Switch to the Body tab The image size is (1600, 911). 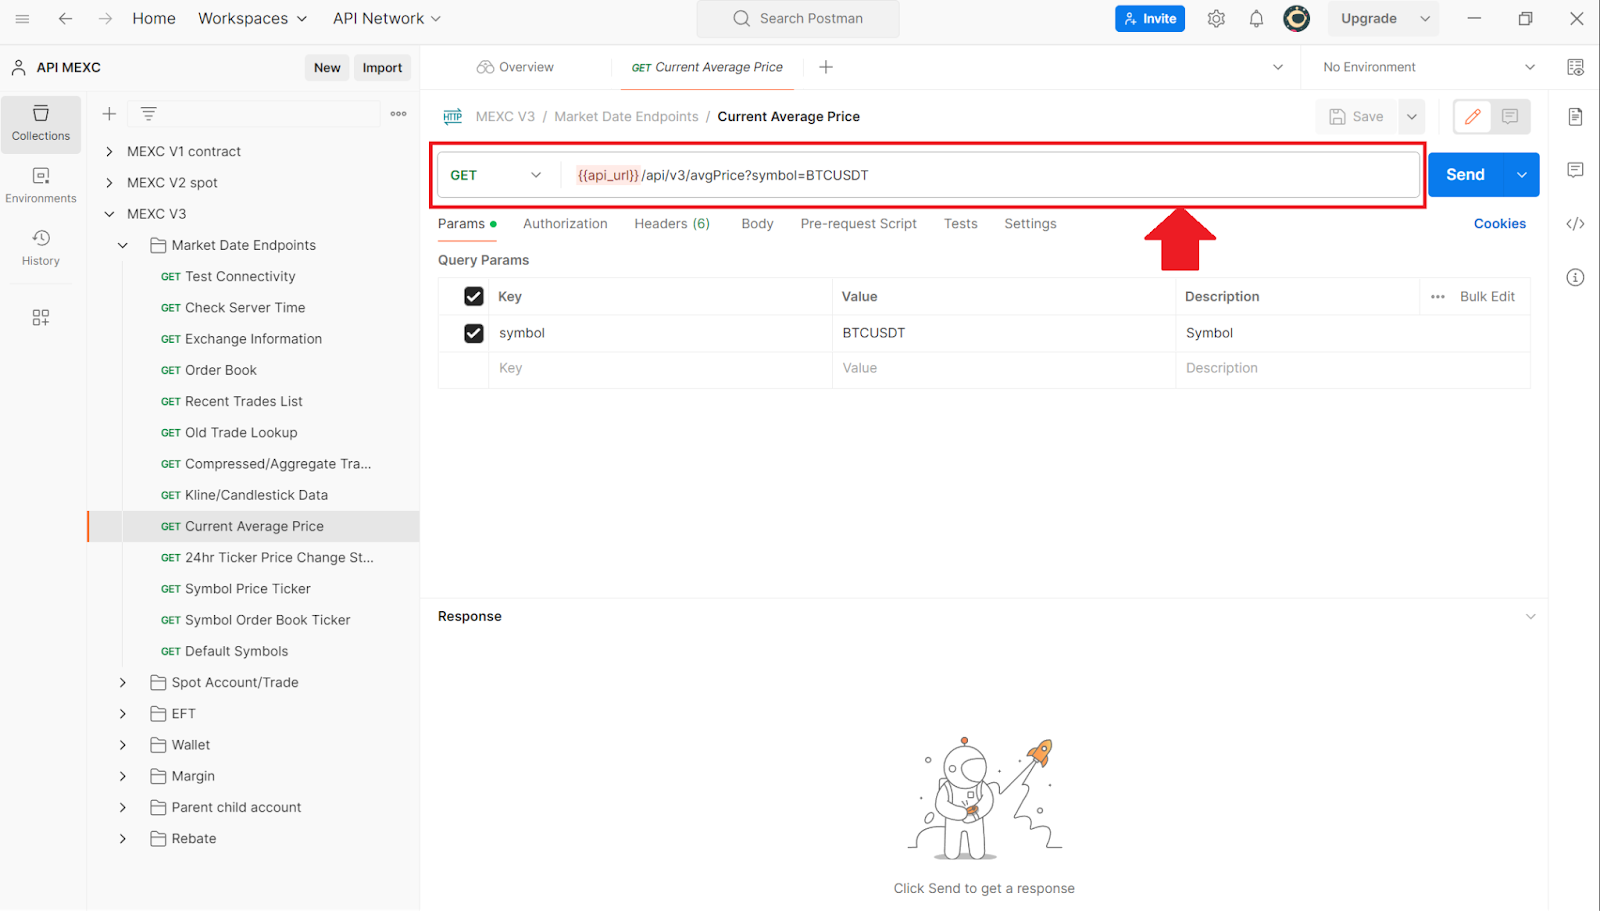click(x=757, y=224)
